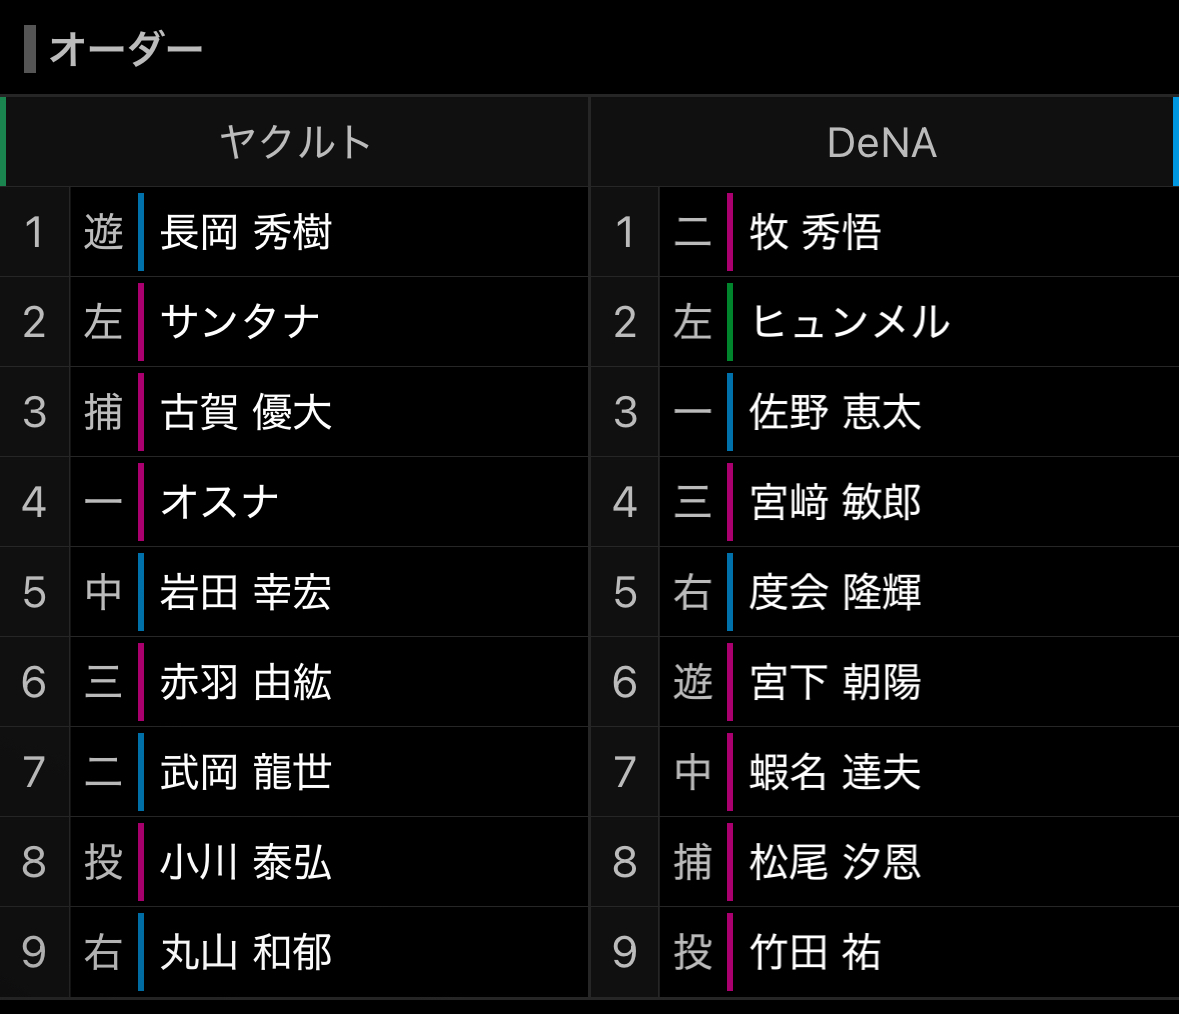Open DeNA pitcher 竹田 祐 profile

pos(815,952)
